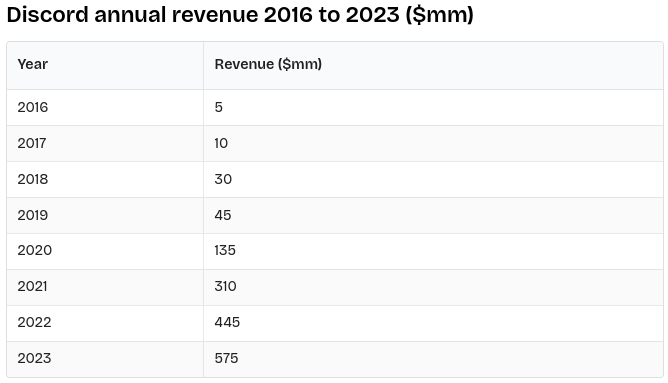The height and width of the screenshot is (383, 668).
Task: Select the 2018 year cell
Action: coord(105,179)
